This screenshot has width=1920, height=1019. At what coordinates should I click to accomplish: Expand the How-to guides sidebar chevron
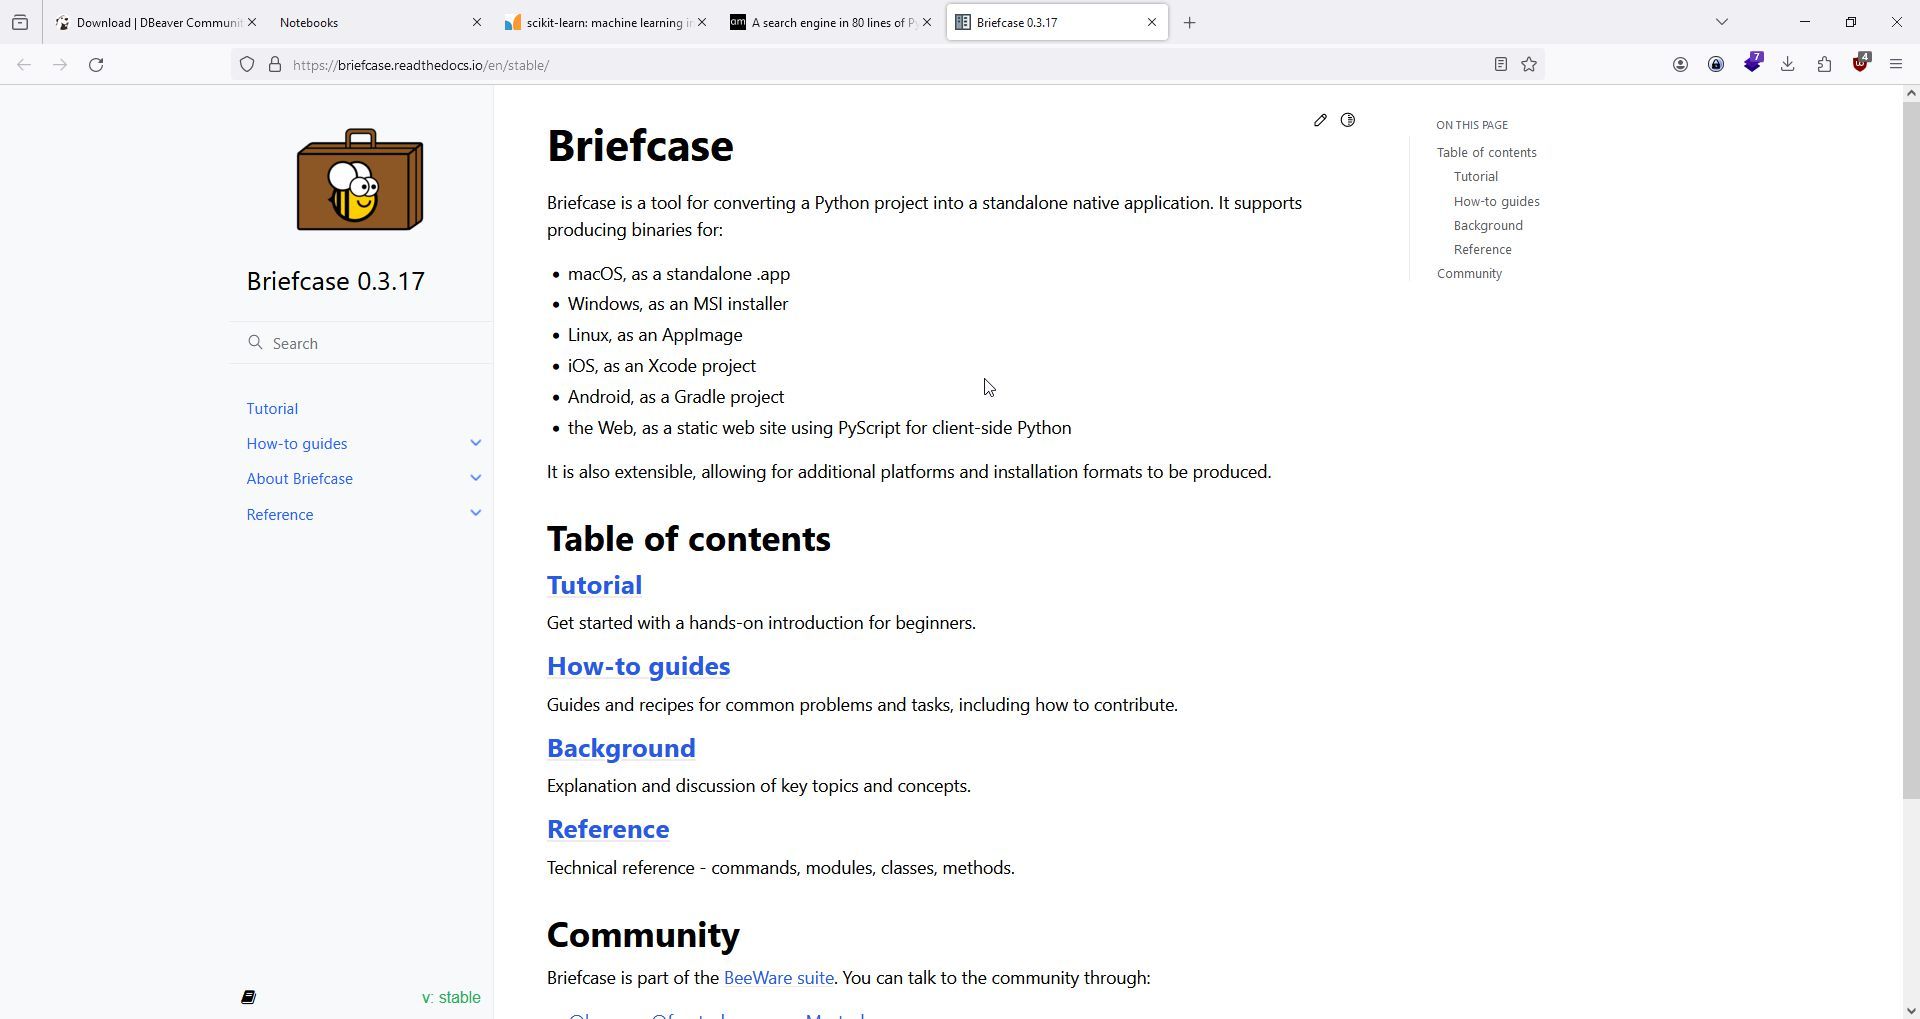[x=476, y=443]
